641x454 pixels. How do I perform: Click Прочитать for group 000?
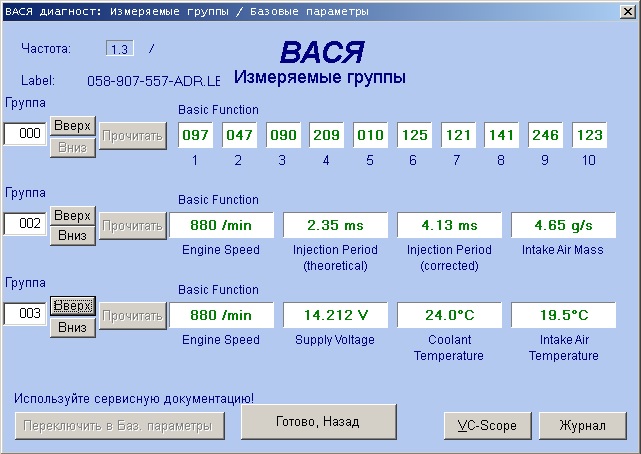[132, 136]
